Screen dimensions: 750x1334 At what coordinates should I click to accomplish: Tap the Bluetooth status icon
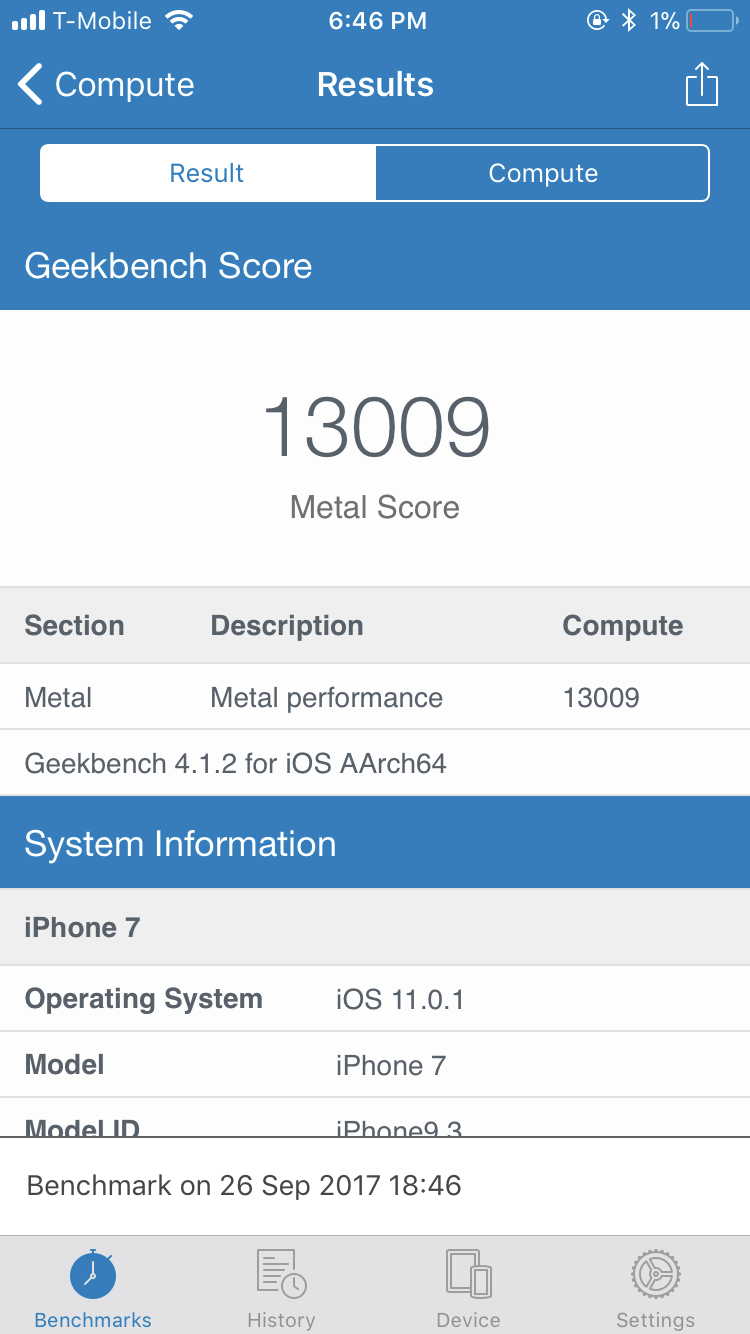[628, 20]
